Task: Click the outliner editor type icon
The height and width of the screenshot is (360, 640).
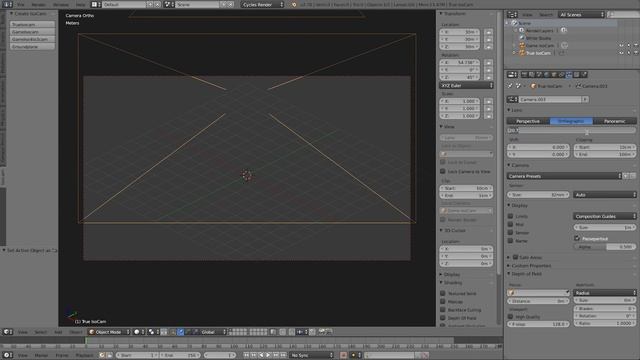Action: point(512,14)
